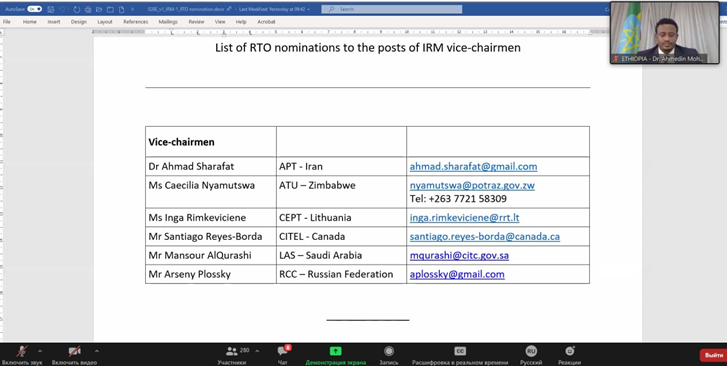The height and width of the screenshot is (366, 727).
Task: Click the inga.rimkeviciene@rrt.lt email link
Action: click(464, 218)
